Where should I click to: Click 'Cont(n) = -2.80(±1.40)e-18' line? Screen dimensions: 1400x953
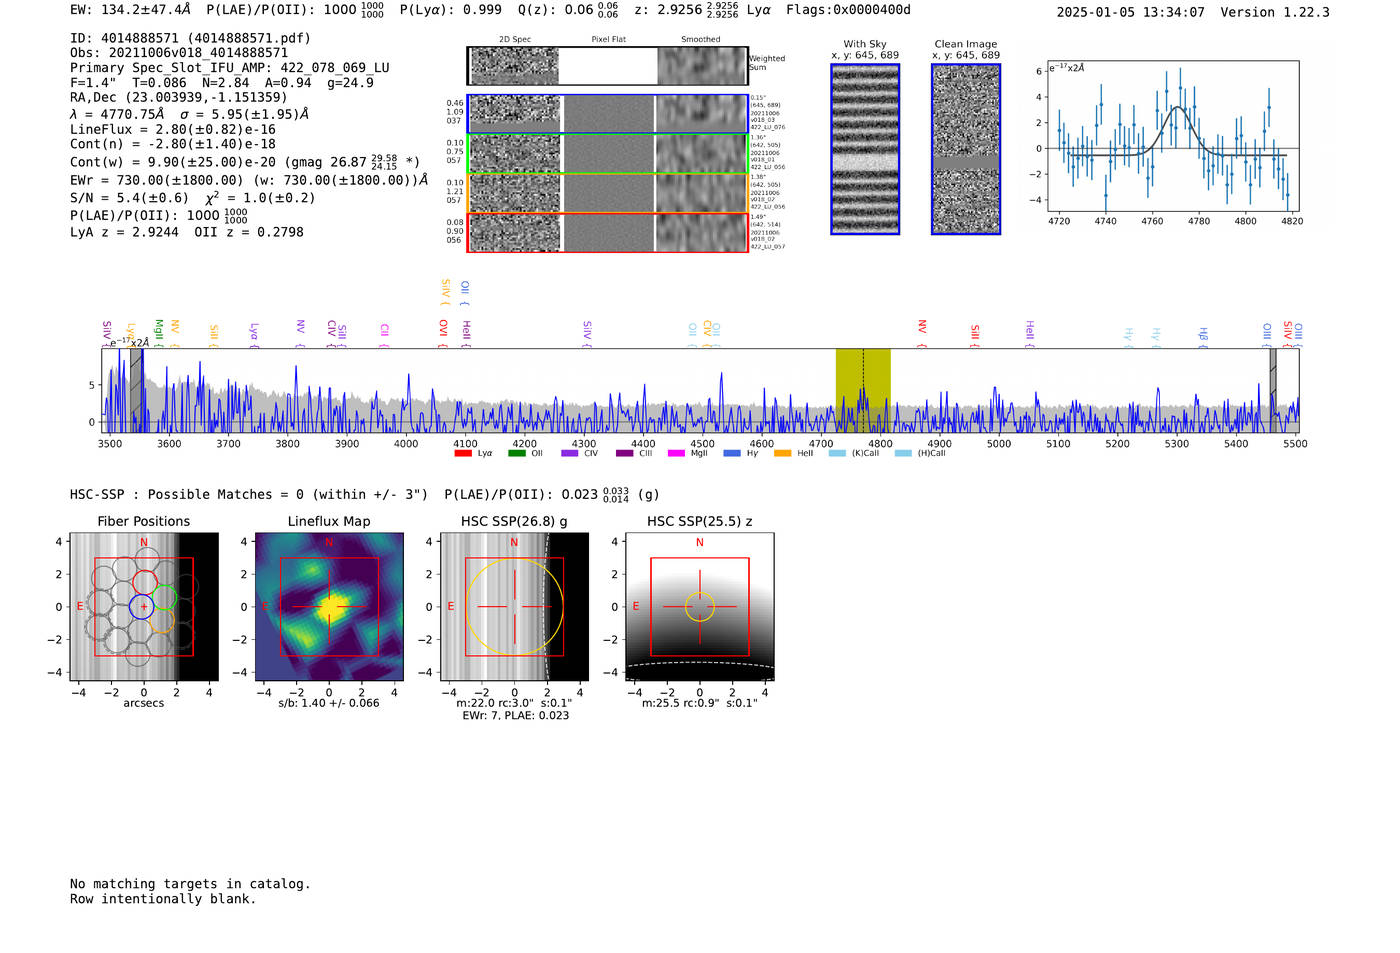click(173, 144)
